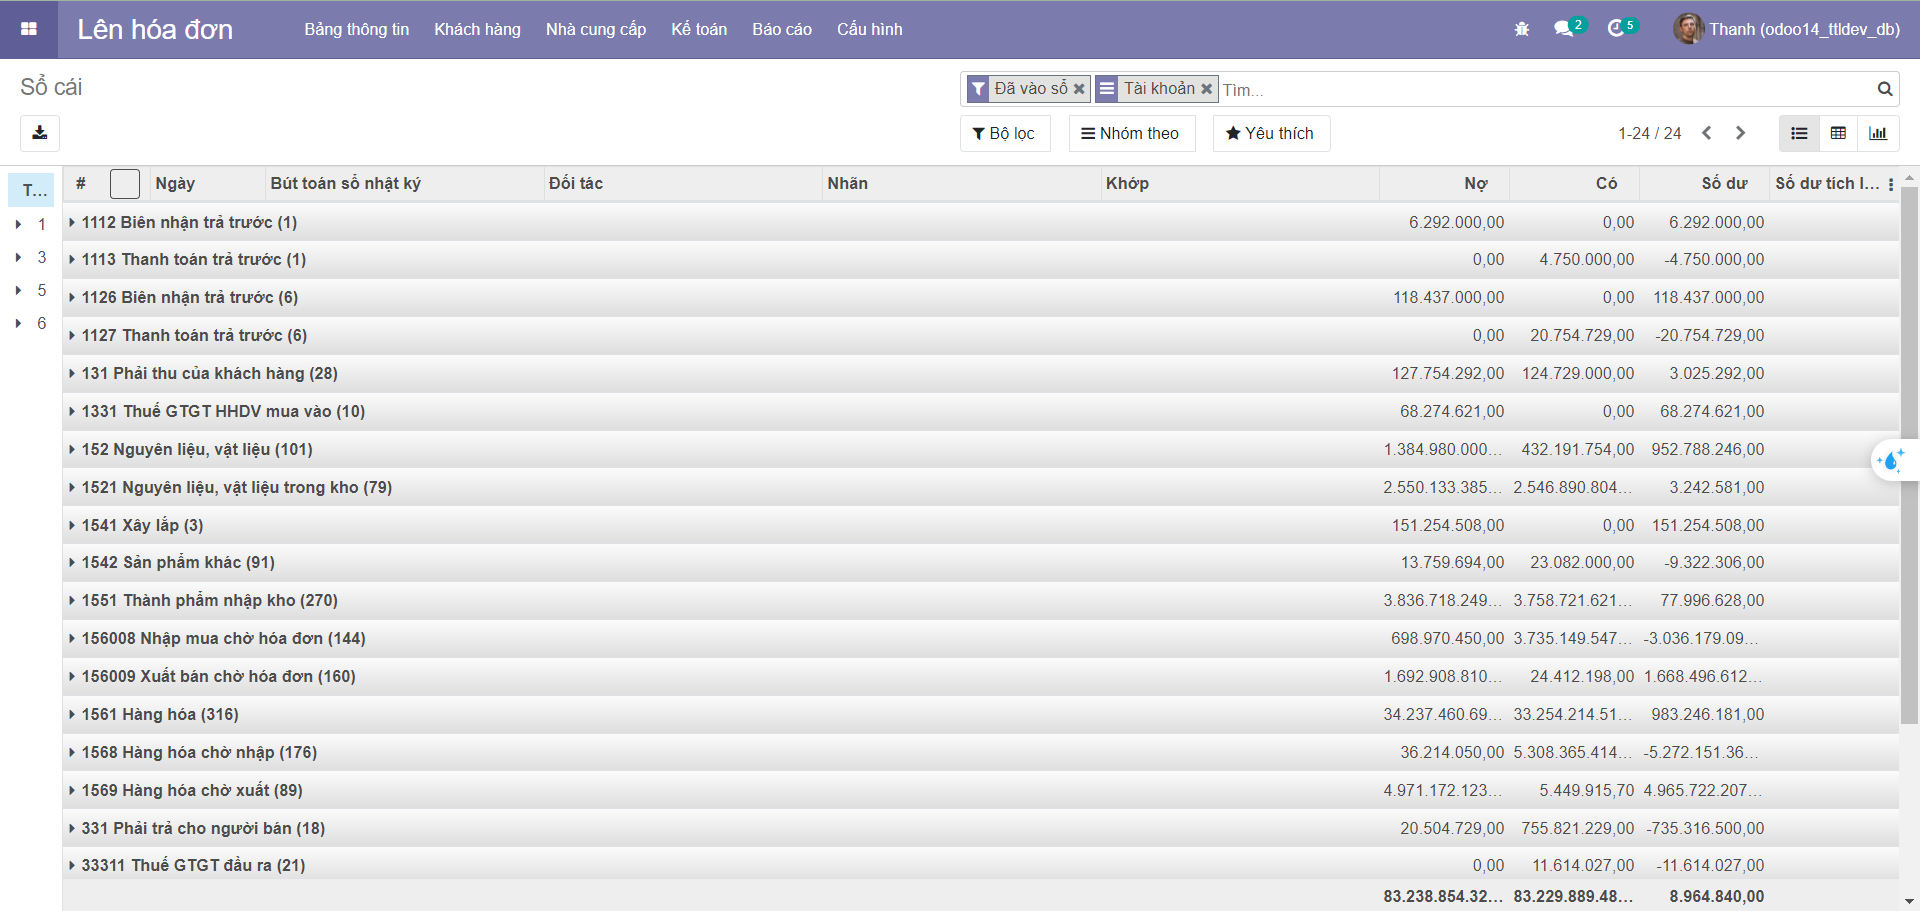Image resolution: width=1920 pixels, height=911 pixels.
Task: Expand group 131 Phải thu của khách hàng
Action: click(x=209, y=373)
